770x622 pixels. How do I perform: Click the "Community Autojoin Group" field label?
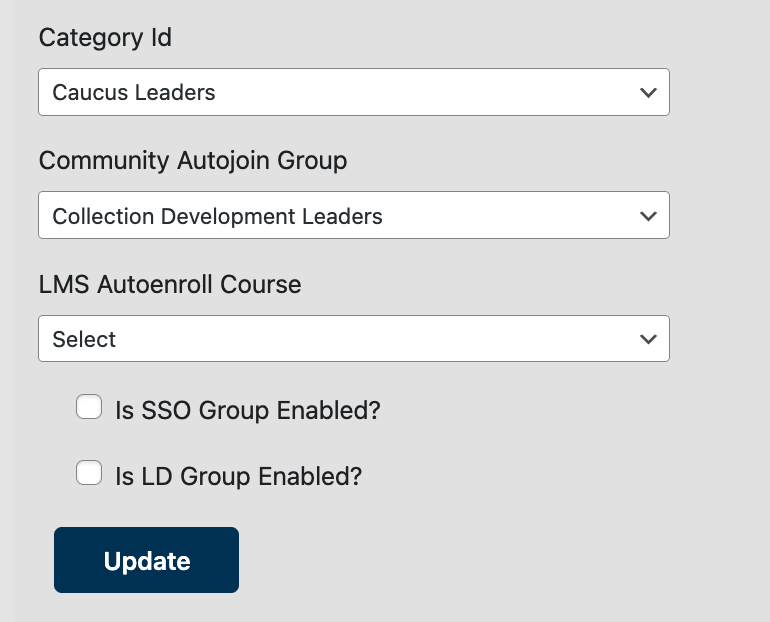pos(193,160)
